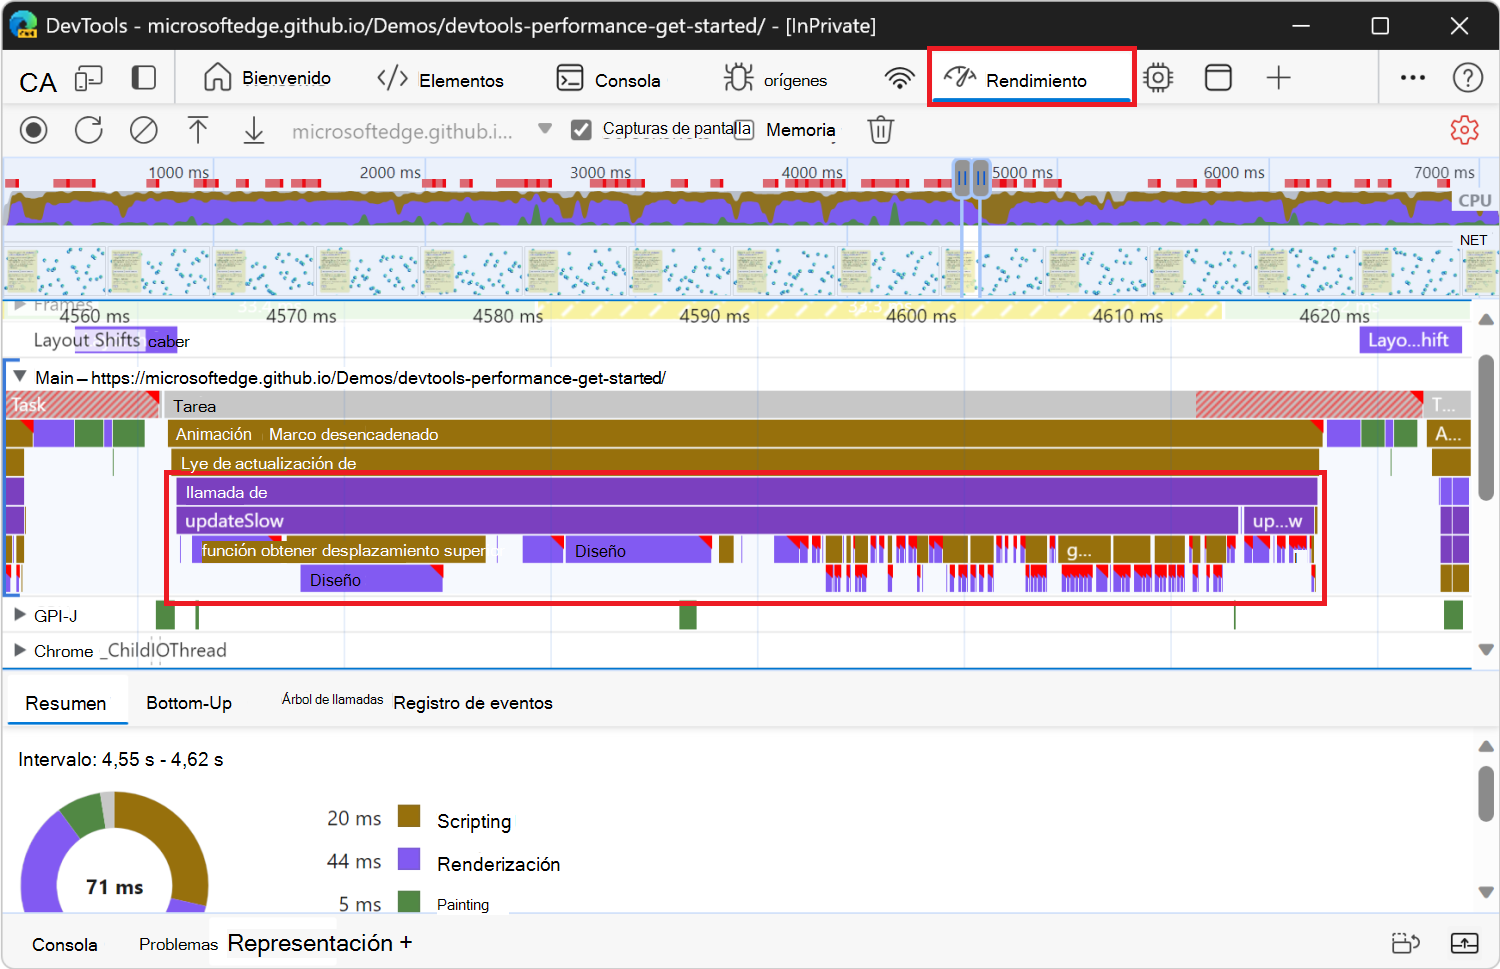Select the up...w flame bar
The width and height of the screenshot is (1500, 969).
click(x=1278, y=521)
